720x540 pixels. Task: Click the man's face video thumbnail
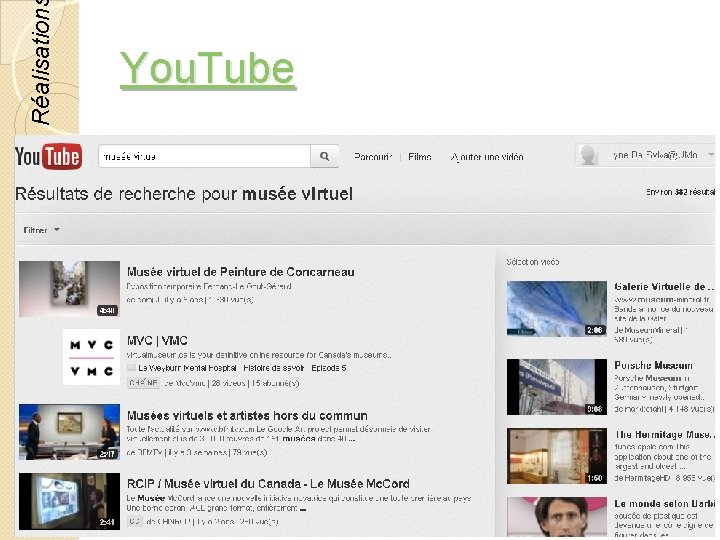coord(557,517)
